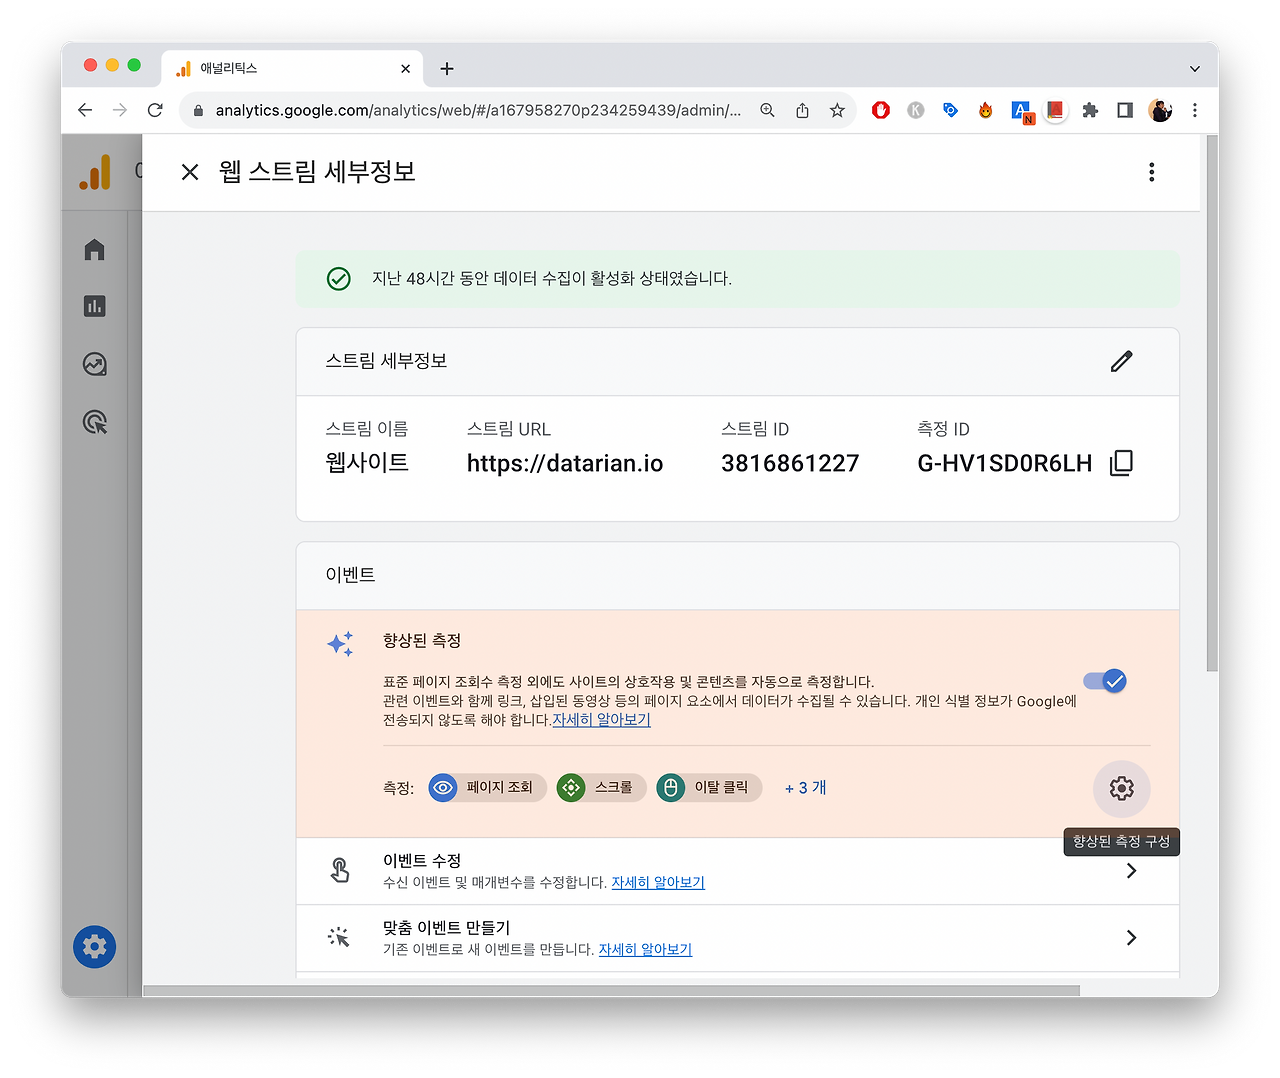Bookmark this page with the star icon
This screenshot has height=1078, width=1280.
[837, 110]
